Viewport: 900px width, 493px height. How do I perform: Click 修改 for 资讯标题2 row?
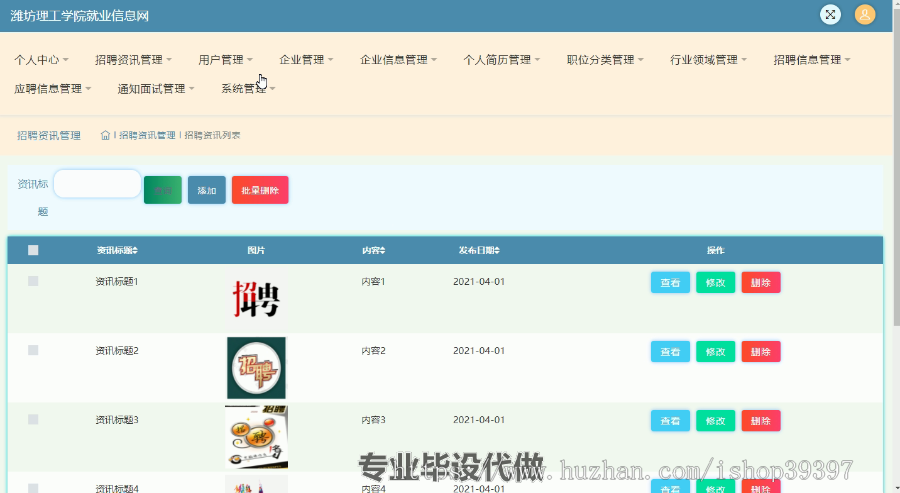point(715,352)
